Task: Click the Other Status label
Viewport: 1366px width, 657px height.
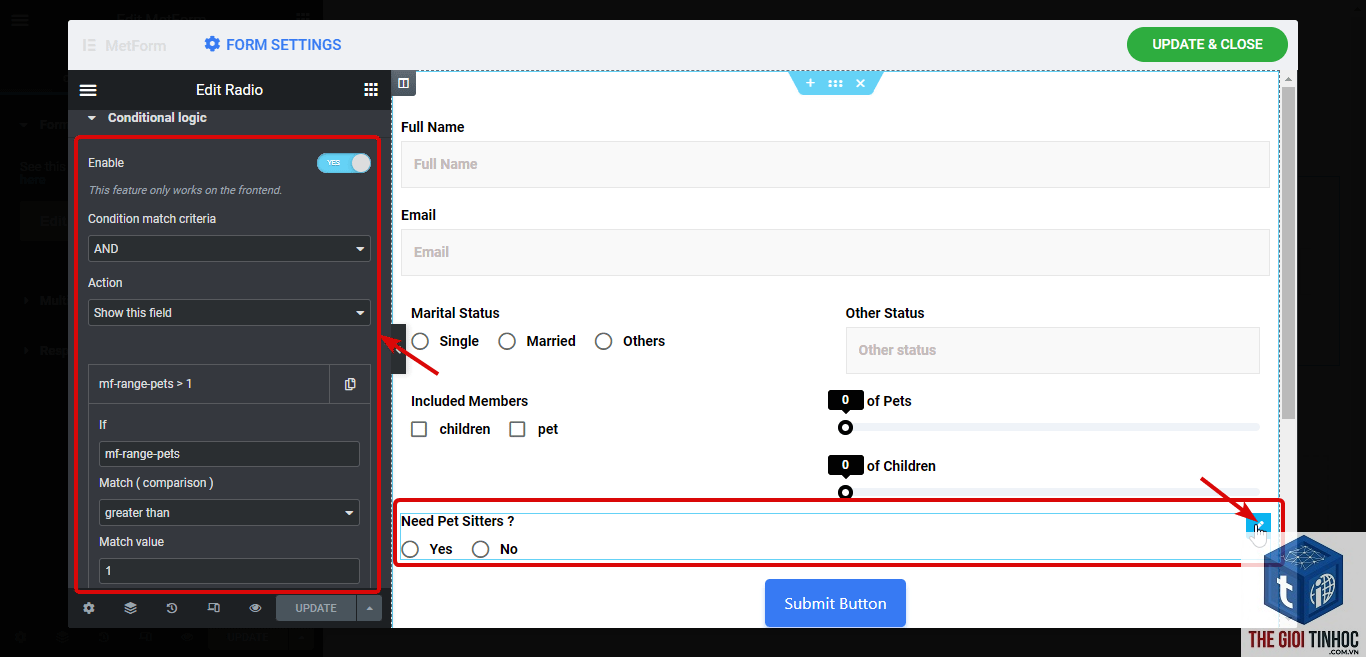Action: click(x=885, y=313)
